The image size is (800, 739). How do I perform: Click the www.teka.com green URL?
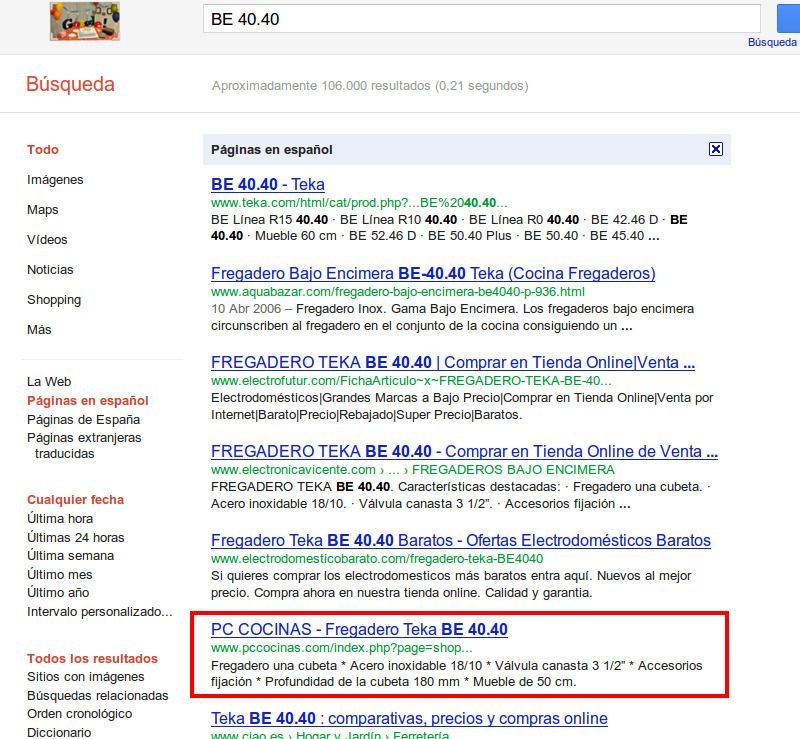click(x=359, y=203)
